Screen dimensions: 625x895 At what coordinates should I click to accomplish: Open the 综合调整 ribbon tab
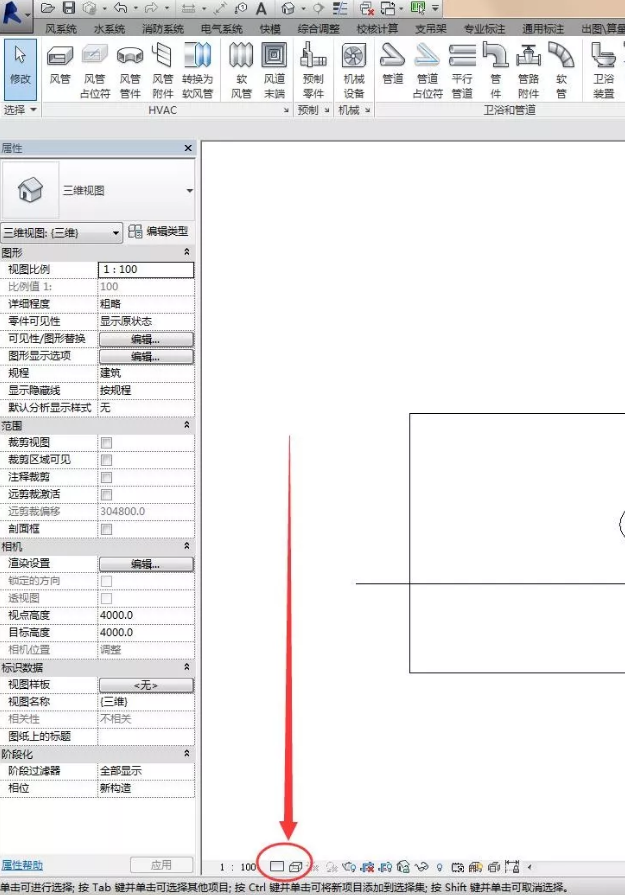[318, 29]
